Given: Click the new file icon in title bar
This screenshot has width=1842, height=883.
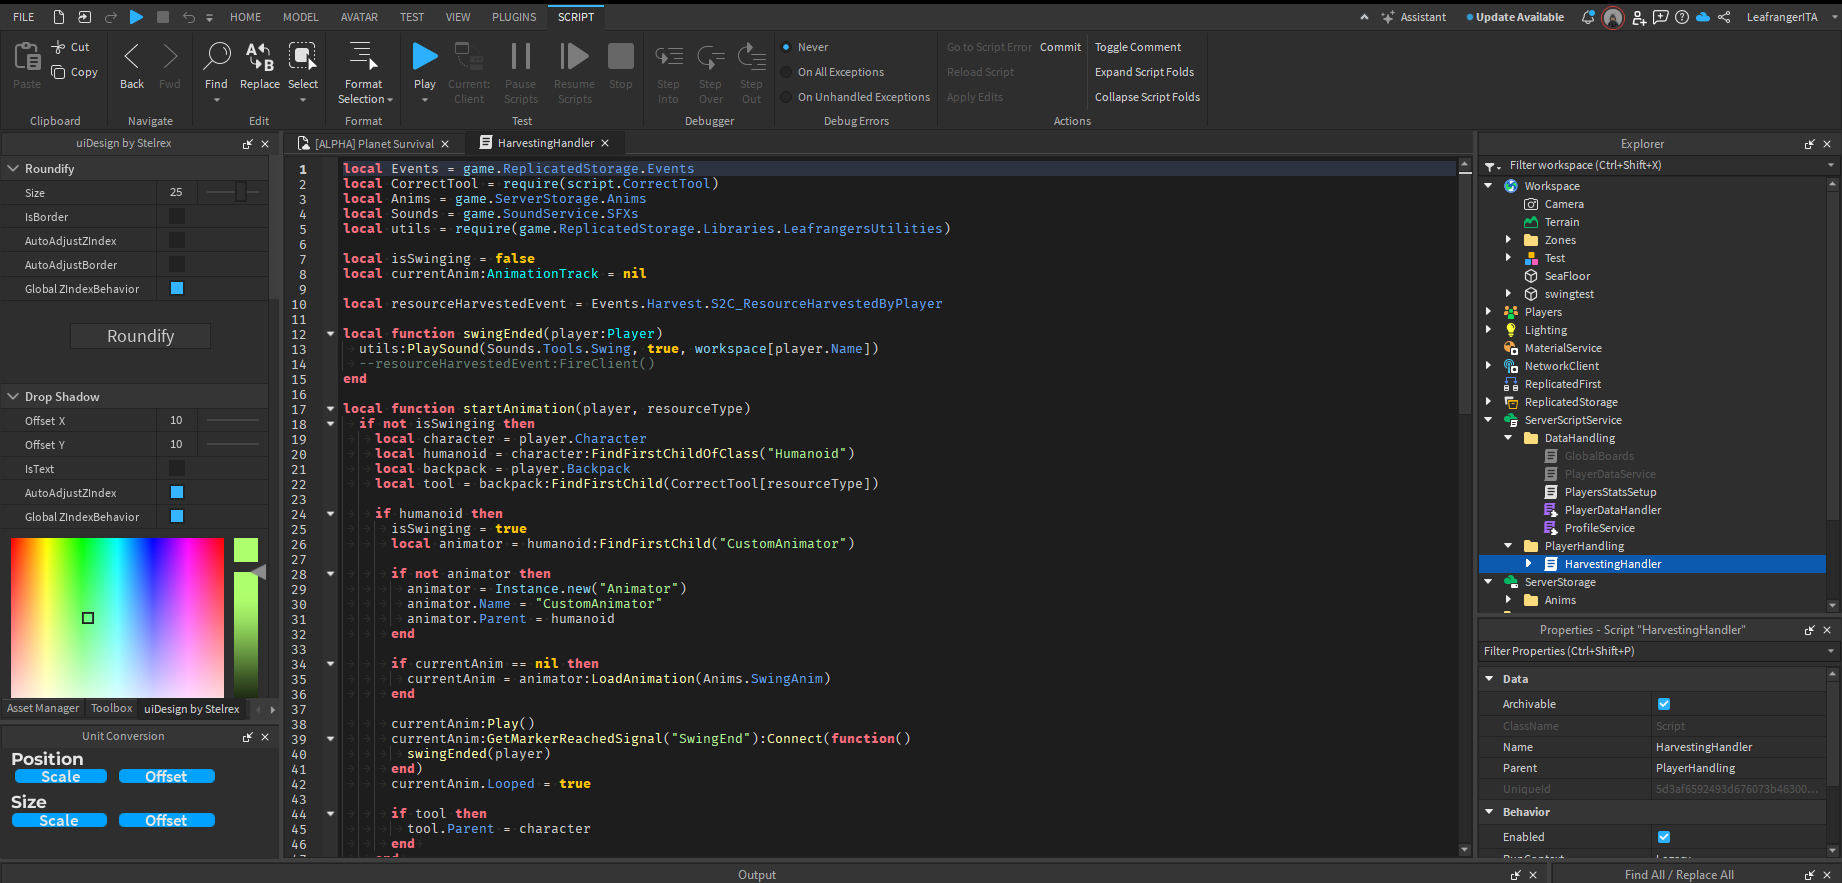Looking at the screenshot, I should (x=59, y=17).
